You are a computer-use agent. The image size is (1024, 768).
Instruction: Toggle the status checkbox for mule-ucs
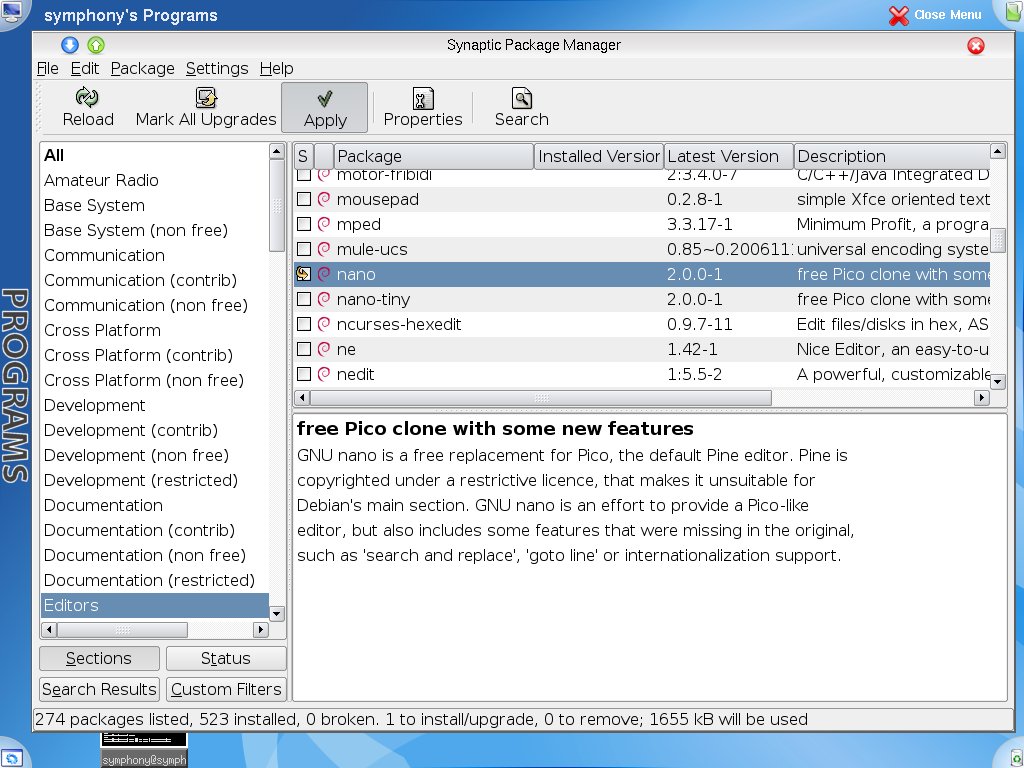tap(304, 249)
